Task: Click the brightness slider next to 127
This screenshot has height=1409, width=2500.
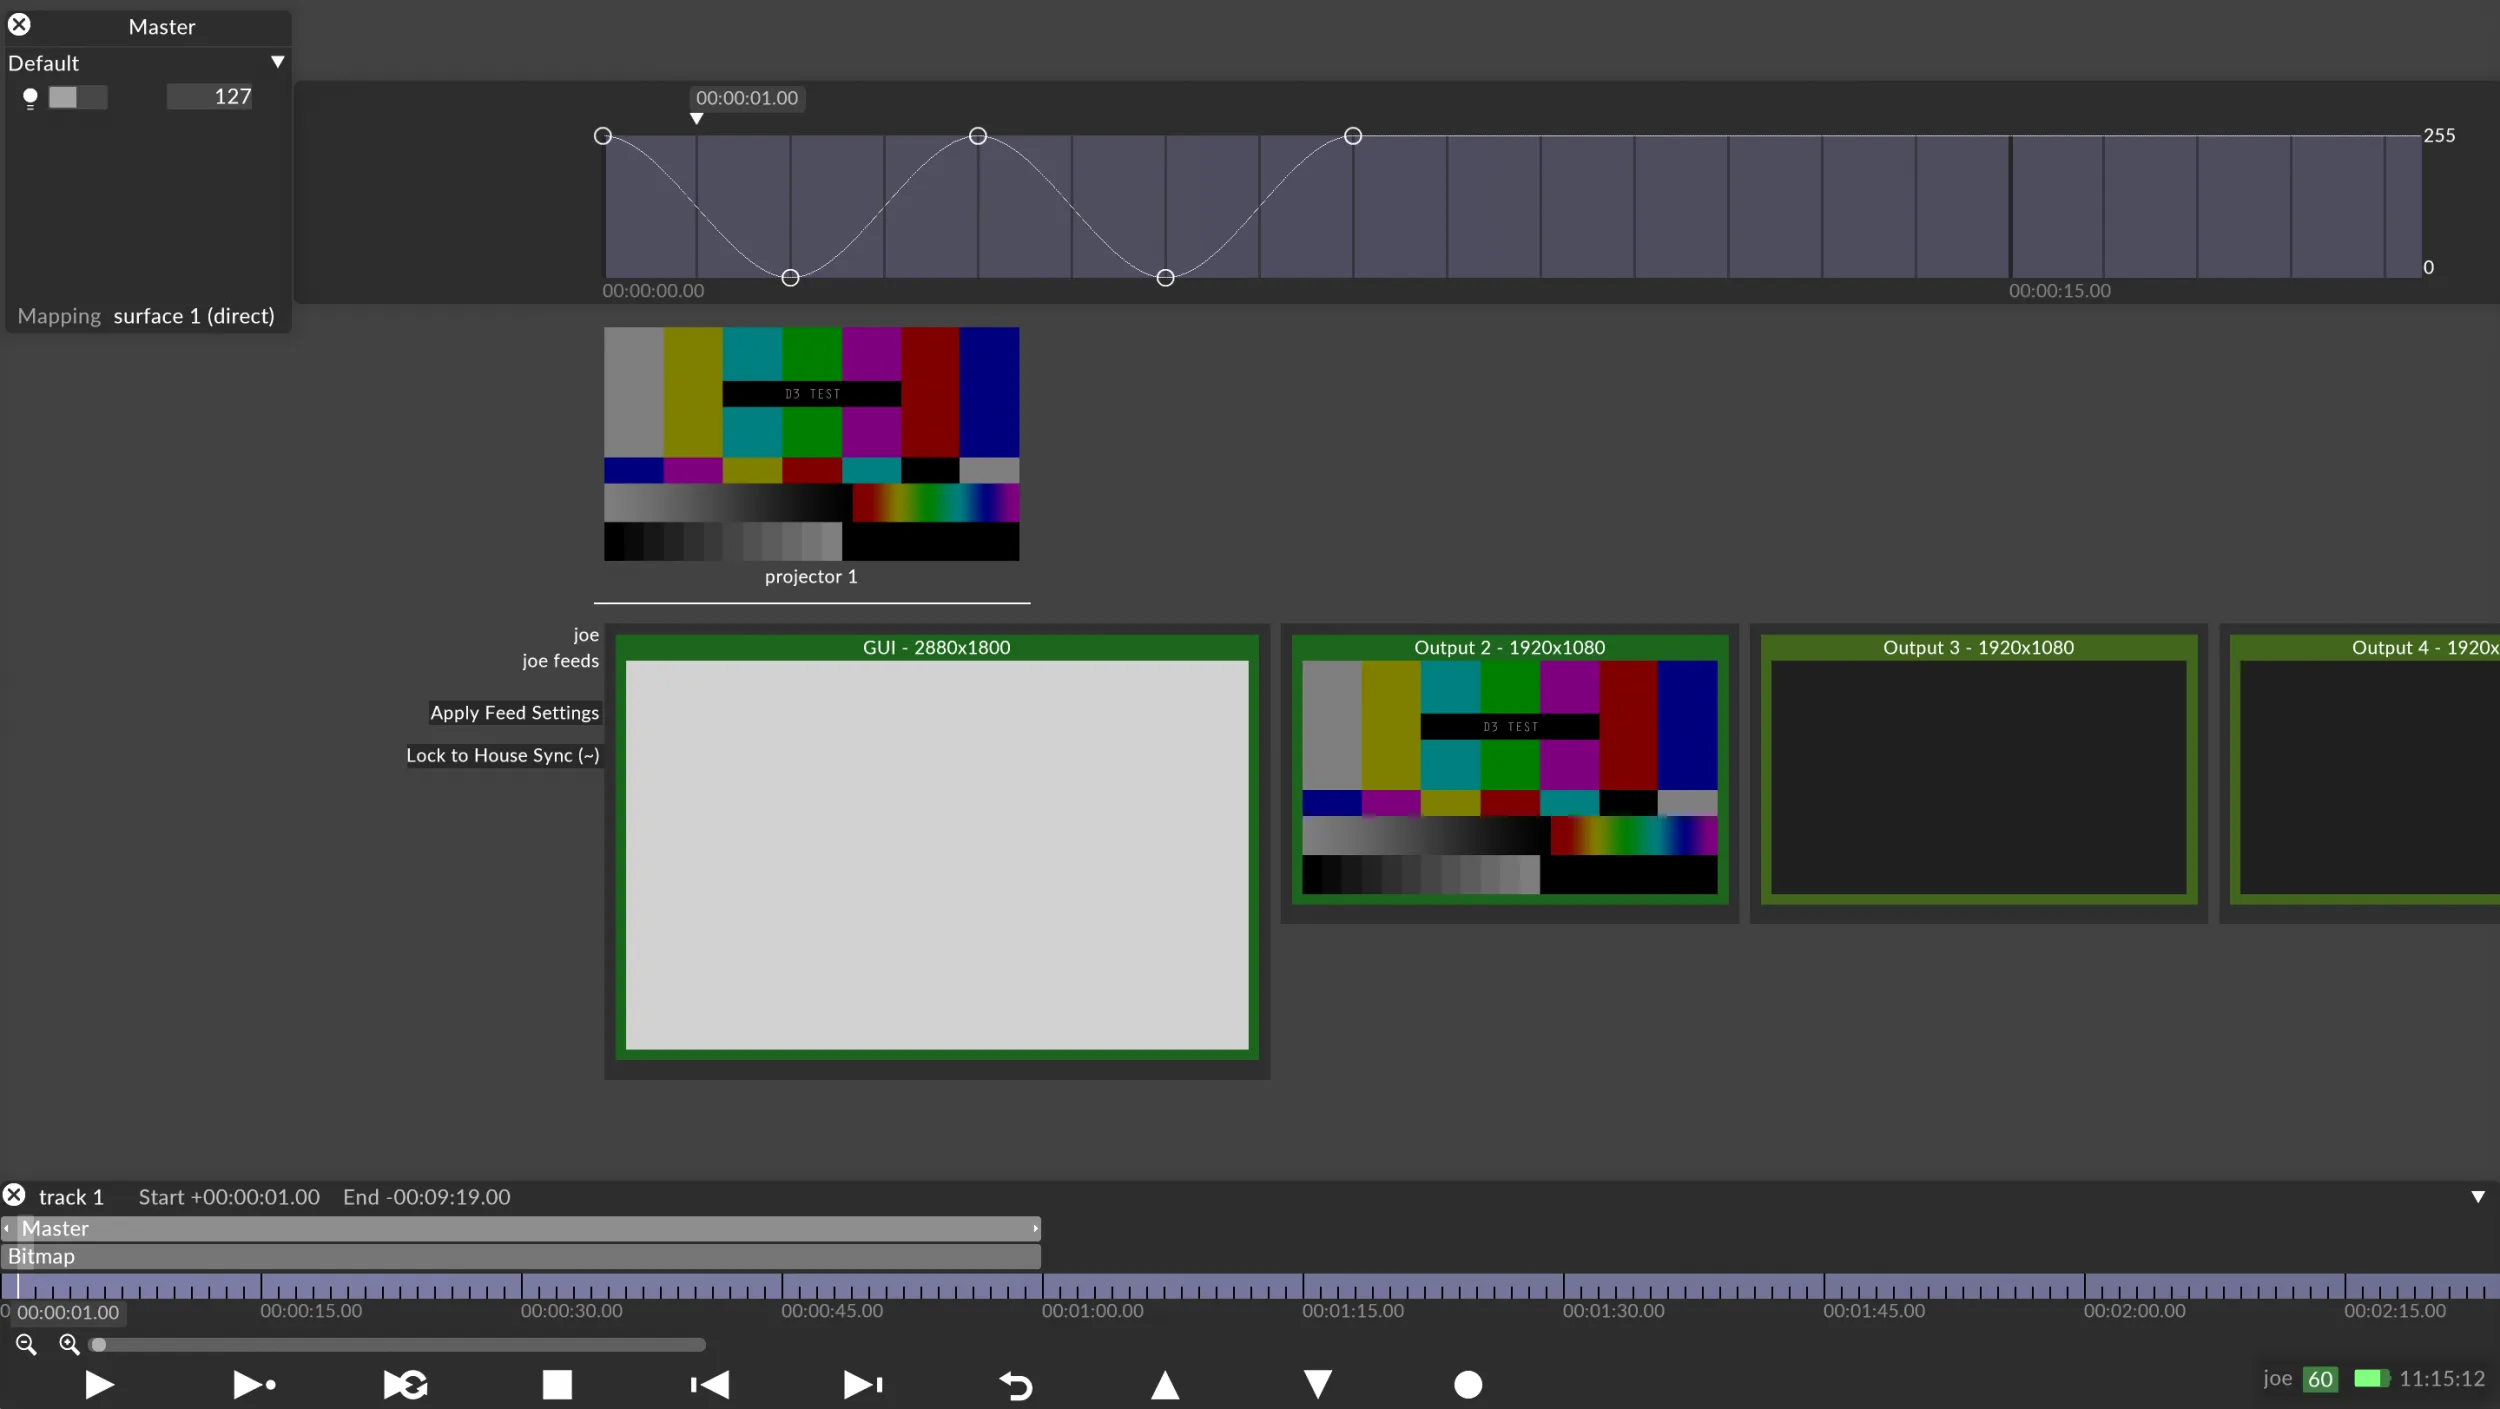Action: coord(77,97)
